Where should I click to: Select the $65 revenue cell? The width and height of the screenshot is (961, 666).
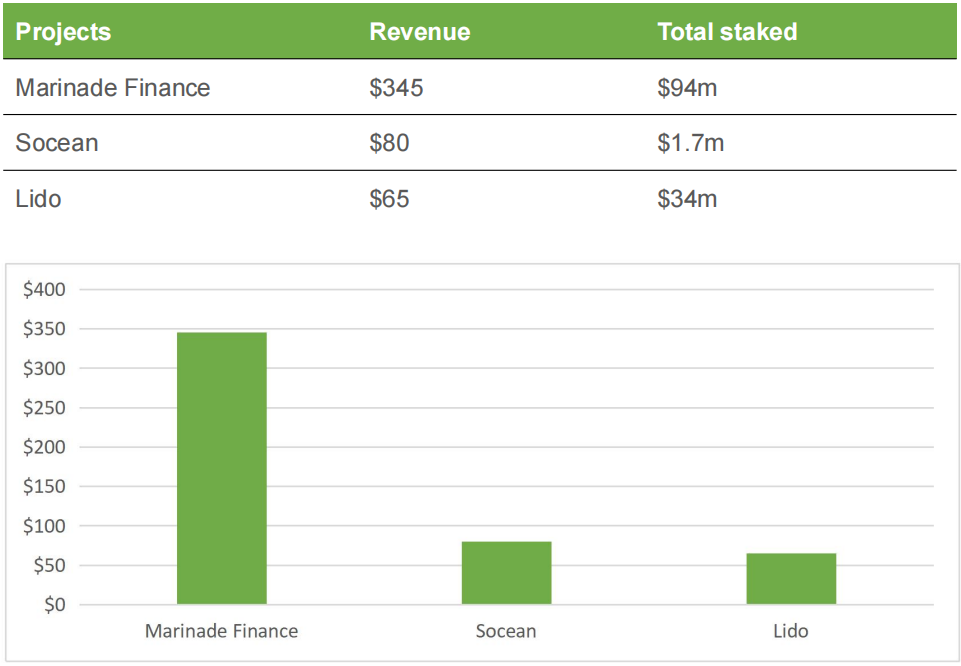[389, 199]
